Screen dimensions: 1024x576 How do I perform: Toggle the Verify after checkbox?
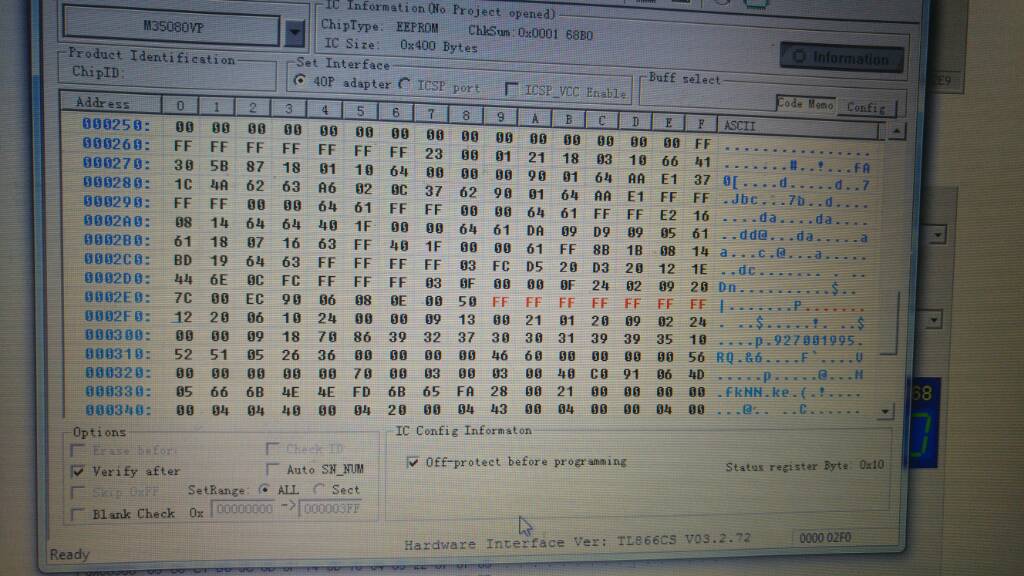(x=78, y=470)
